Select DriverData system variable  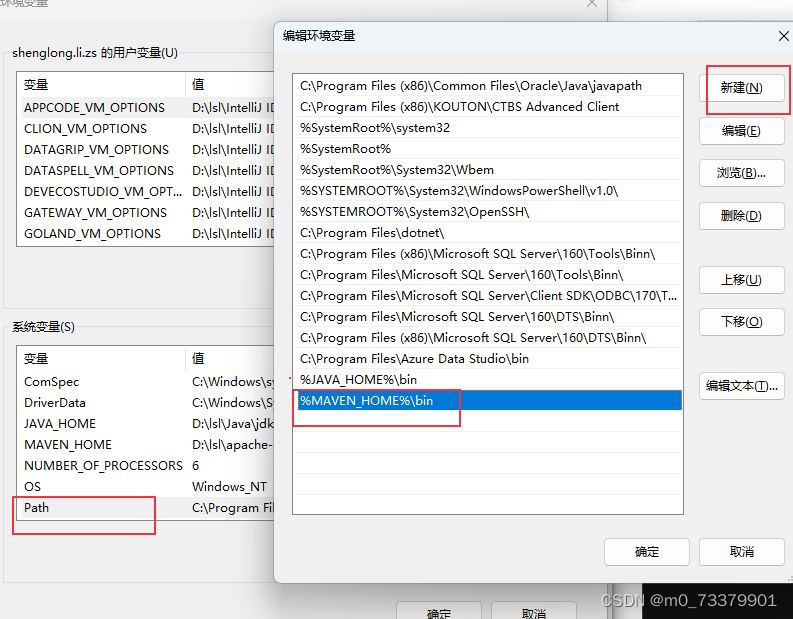point(146,403)
